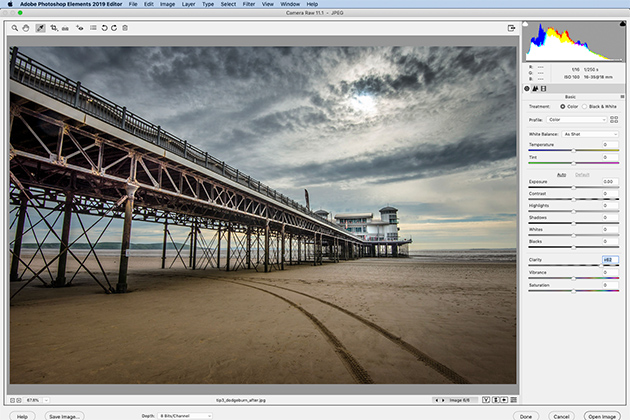Viewport: 630px width, 420px height.
Task: Open the Window menu
Action: (290, 4)
